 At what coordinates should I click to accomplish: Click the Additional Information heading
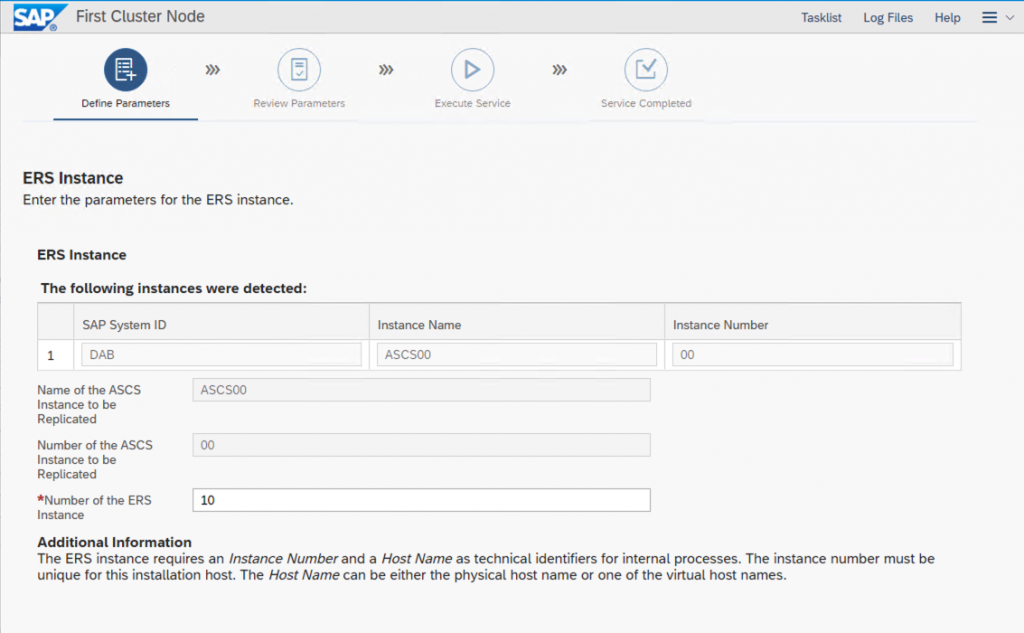click(x=114, y=542)
